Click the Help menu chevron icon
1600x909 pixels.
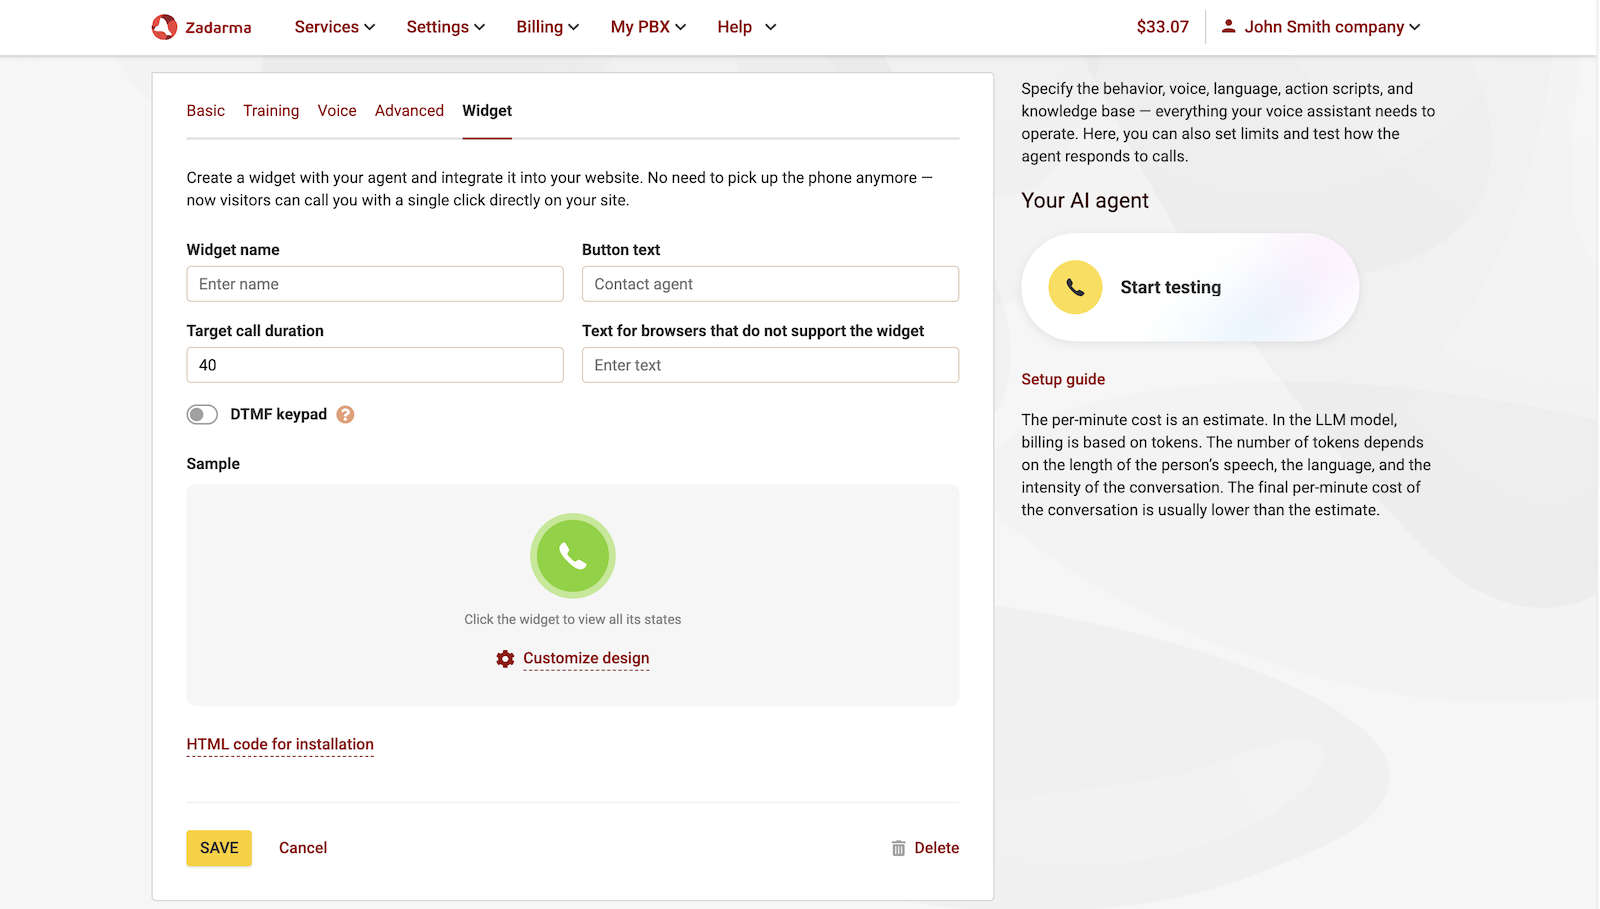pos(770,27)
